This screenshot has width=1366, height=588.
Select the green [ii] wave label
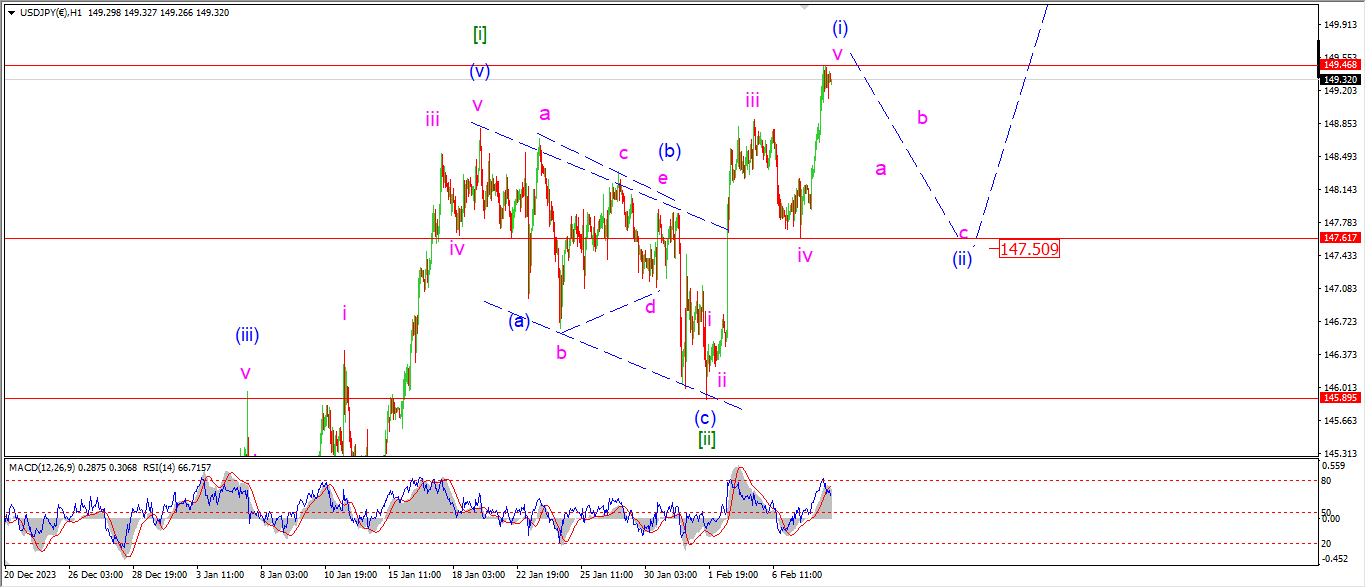706,439
